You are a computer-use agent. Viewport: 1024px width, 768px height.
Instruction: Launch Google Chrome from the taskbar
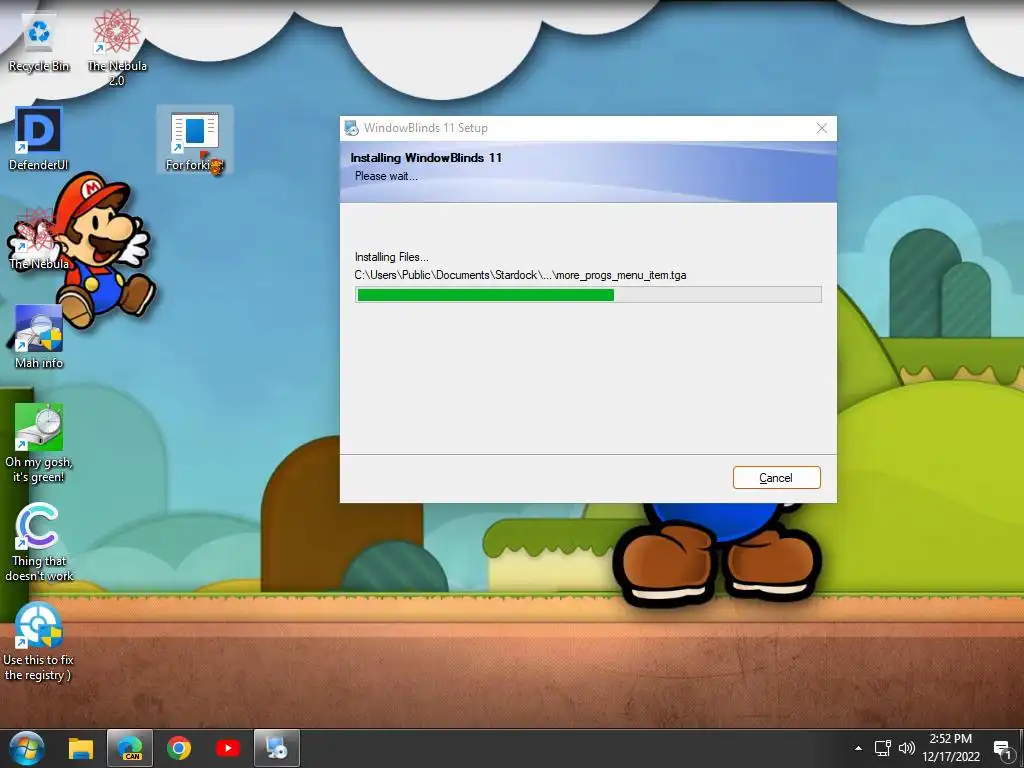coord(178,748)
